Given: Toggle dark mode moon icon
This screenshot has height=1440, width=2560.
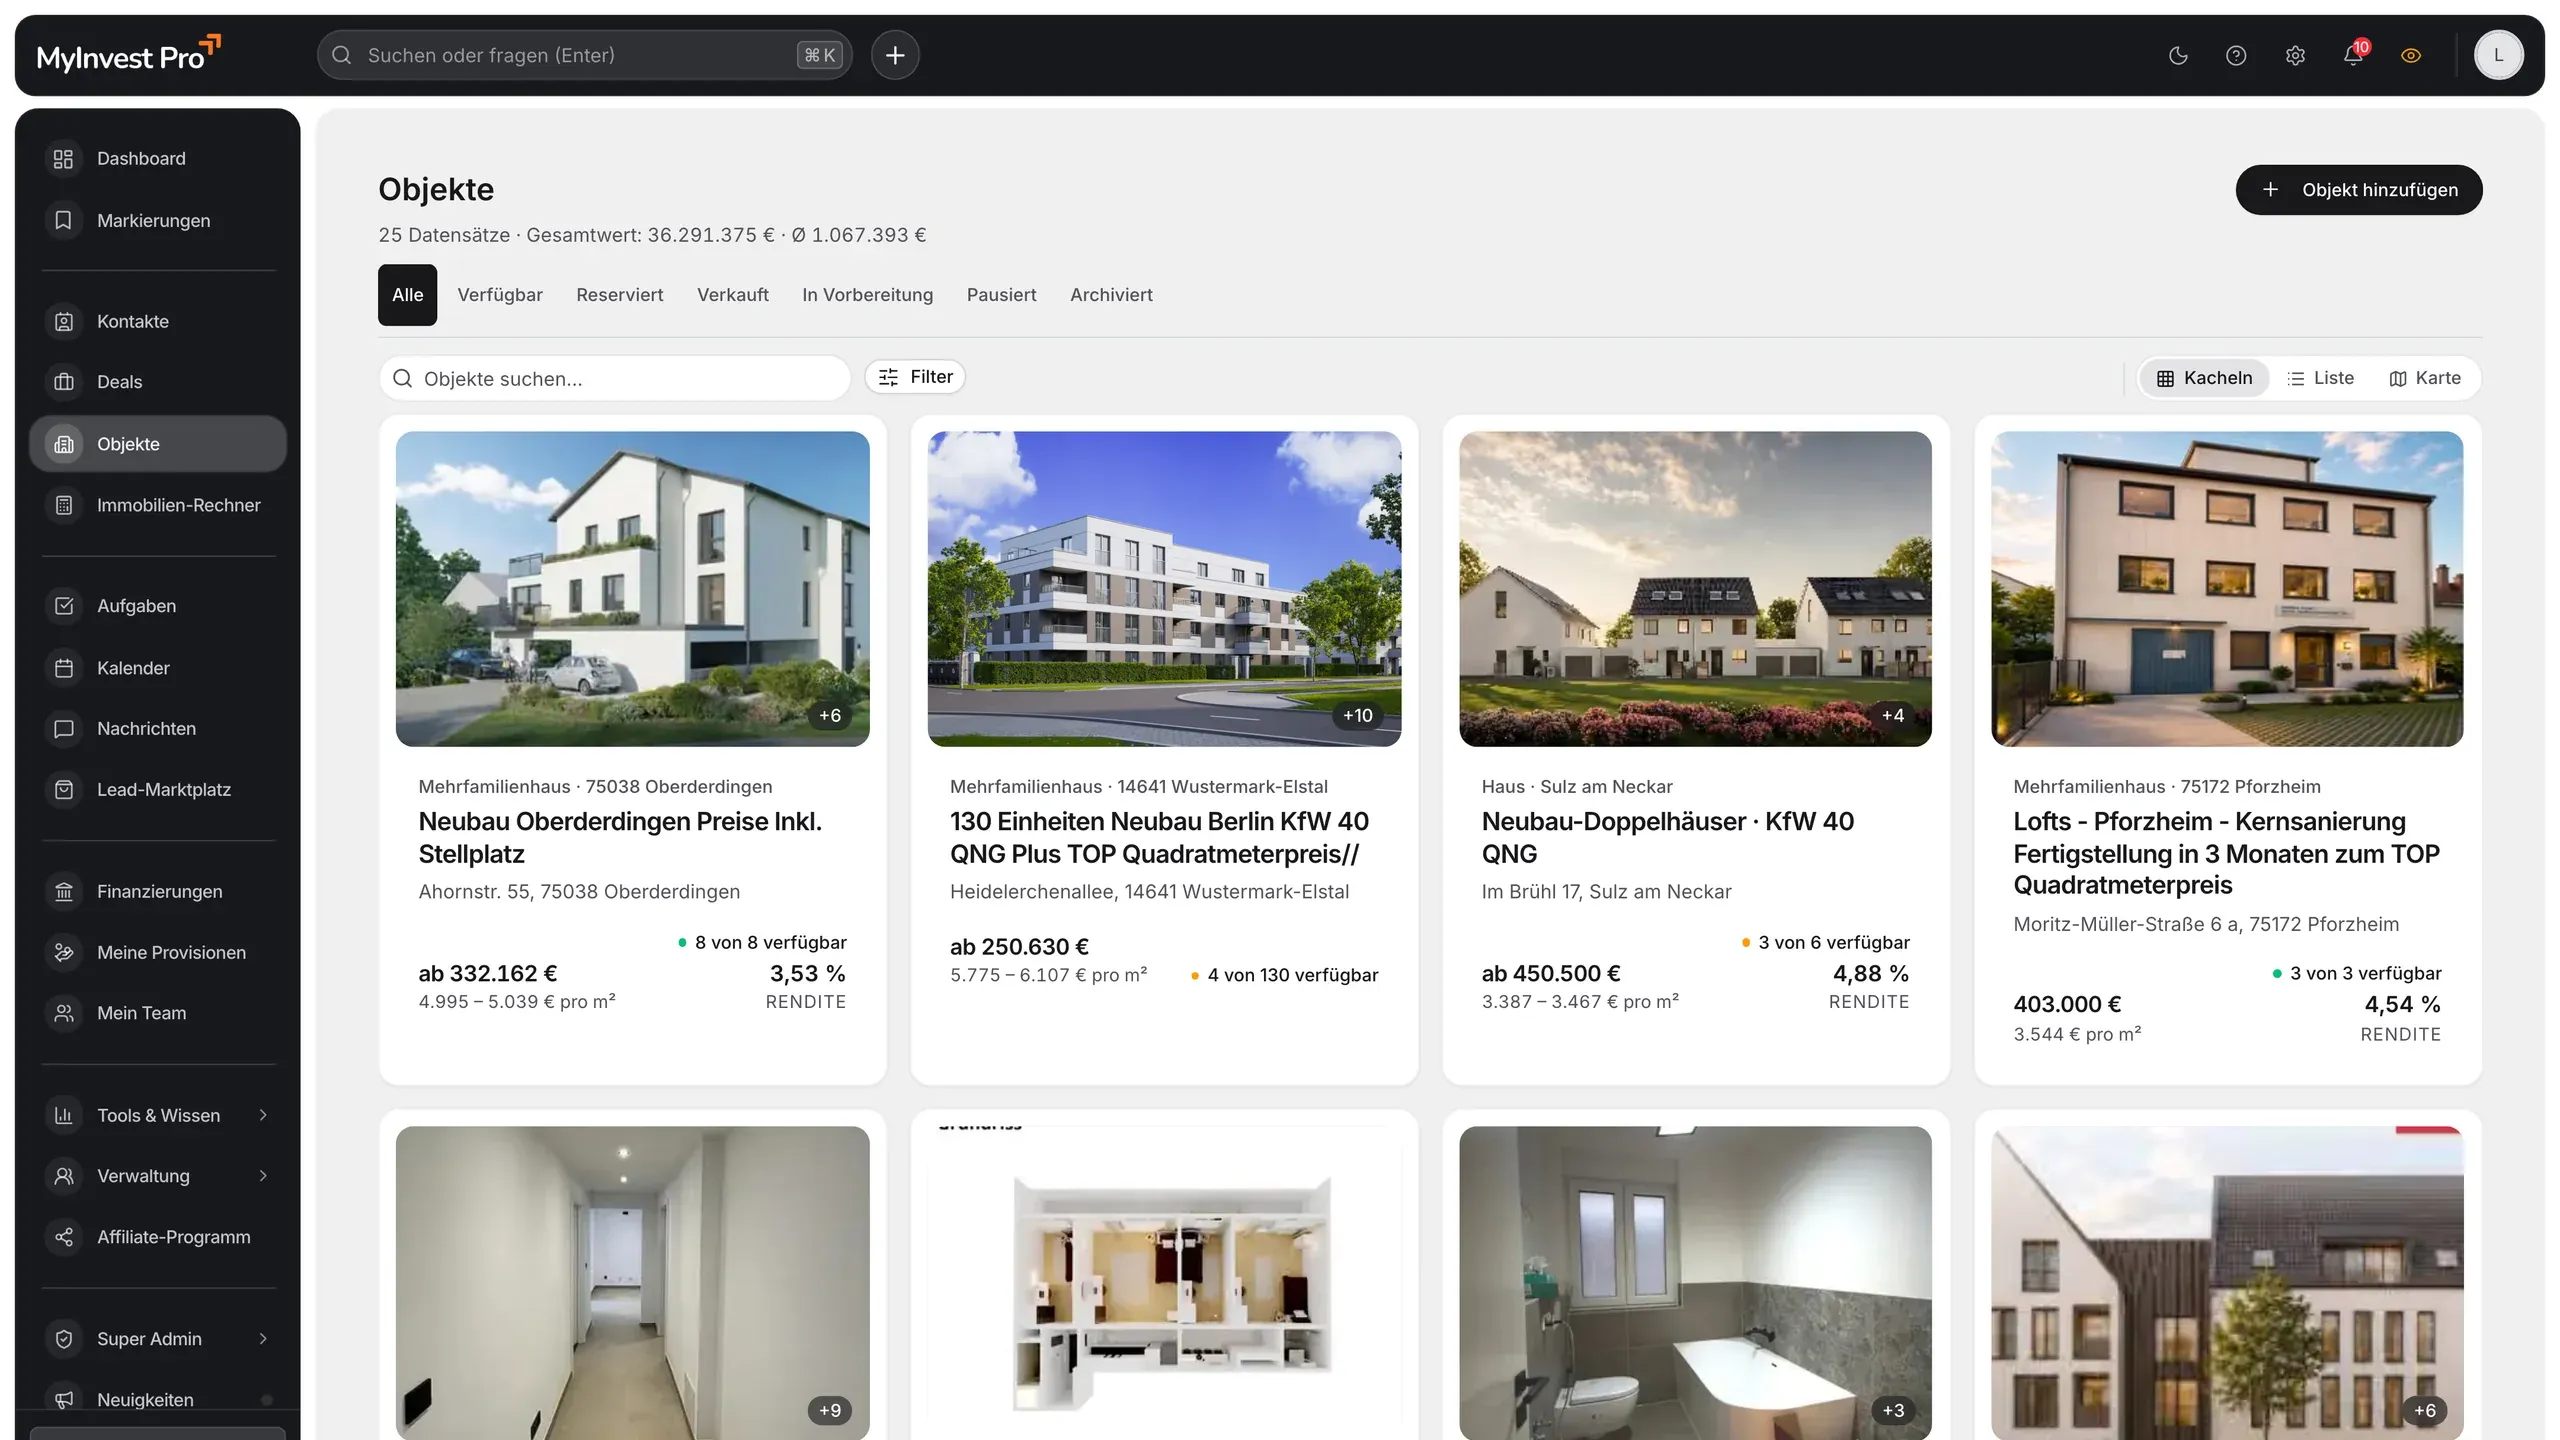Looking at the screenshot, I should [2178, 56].
